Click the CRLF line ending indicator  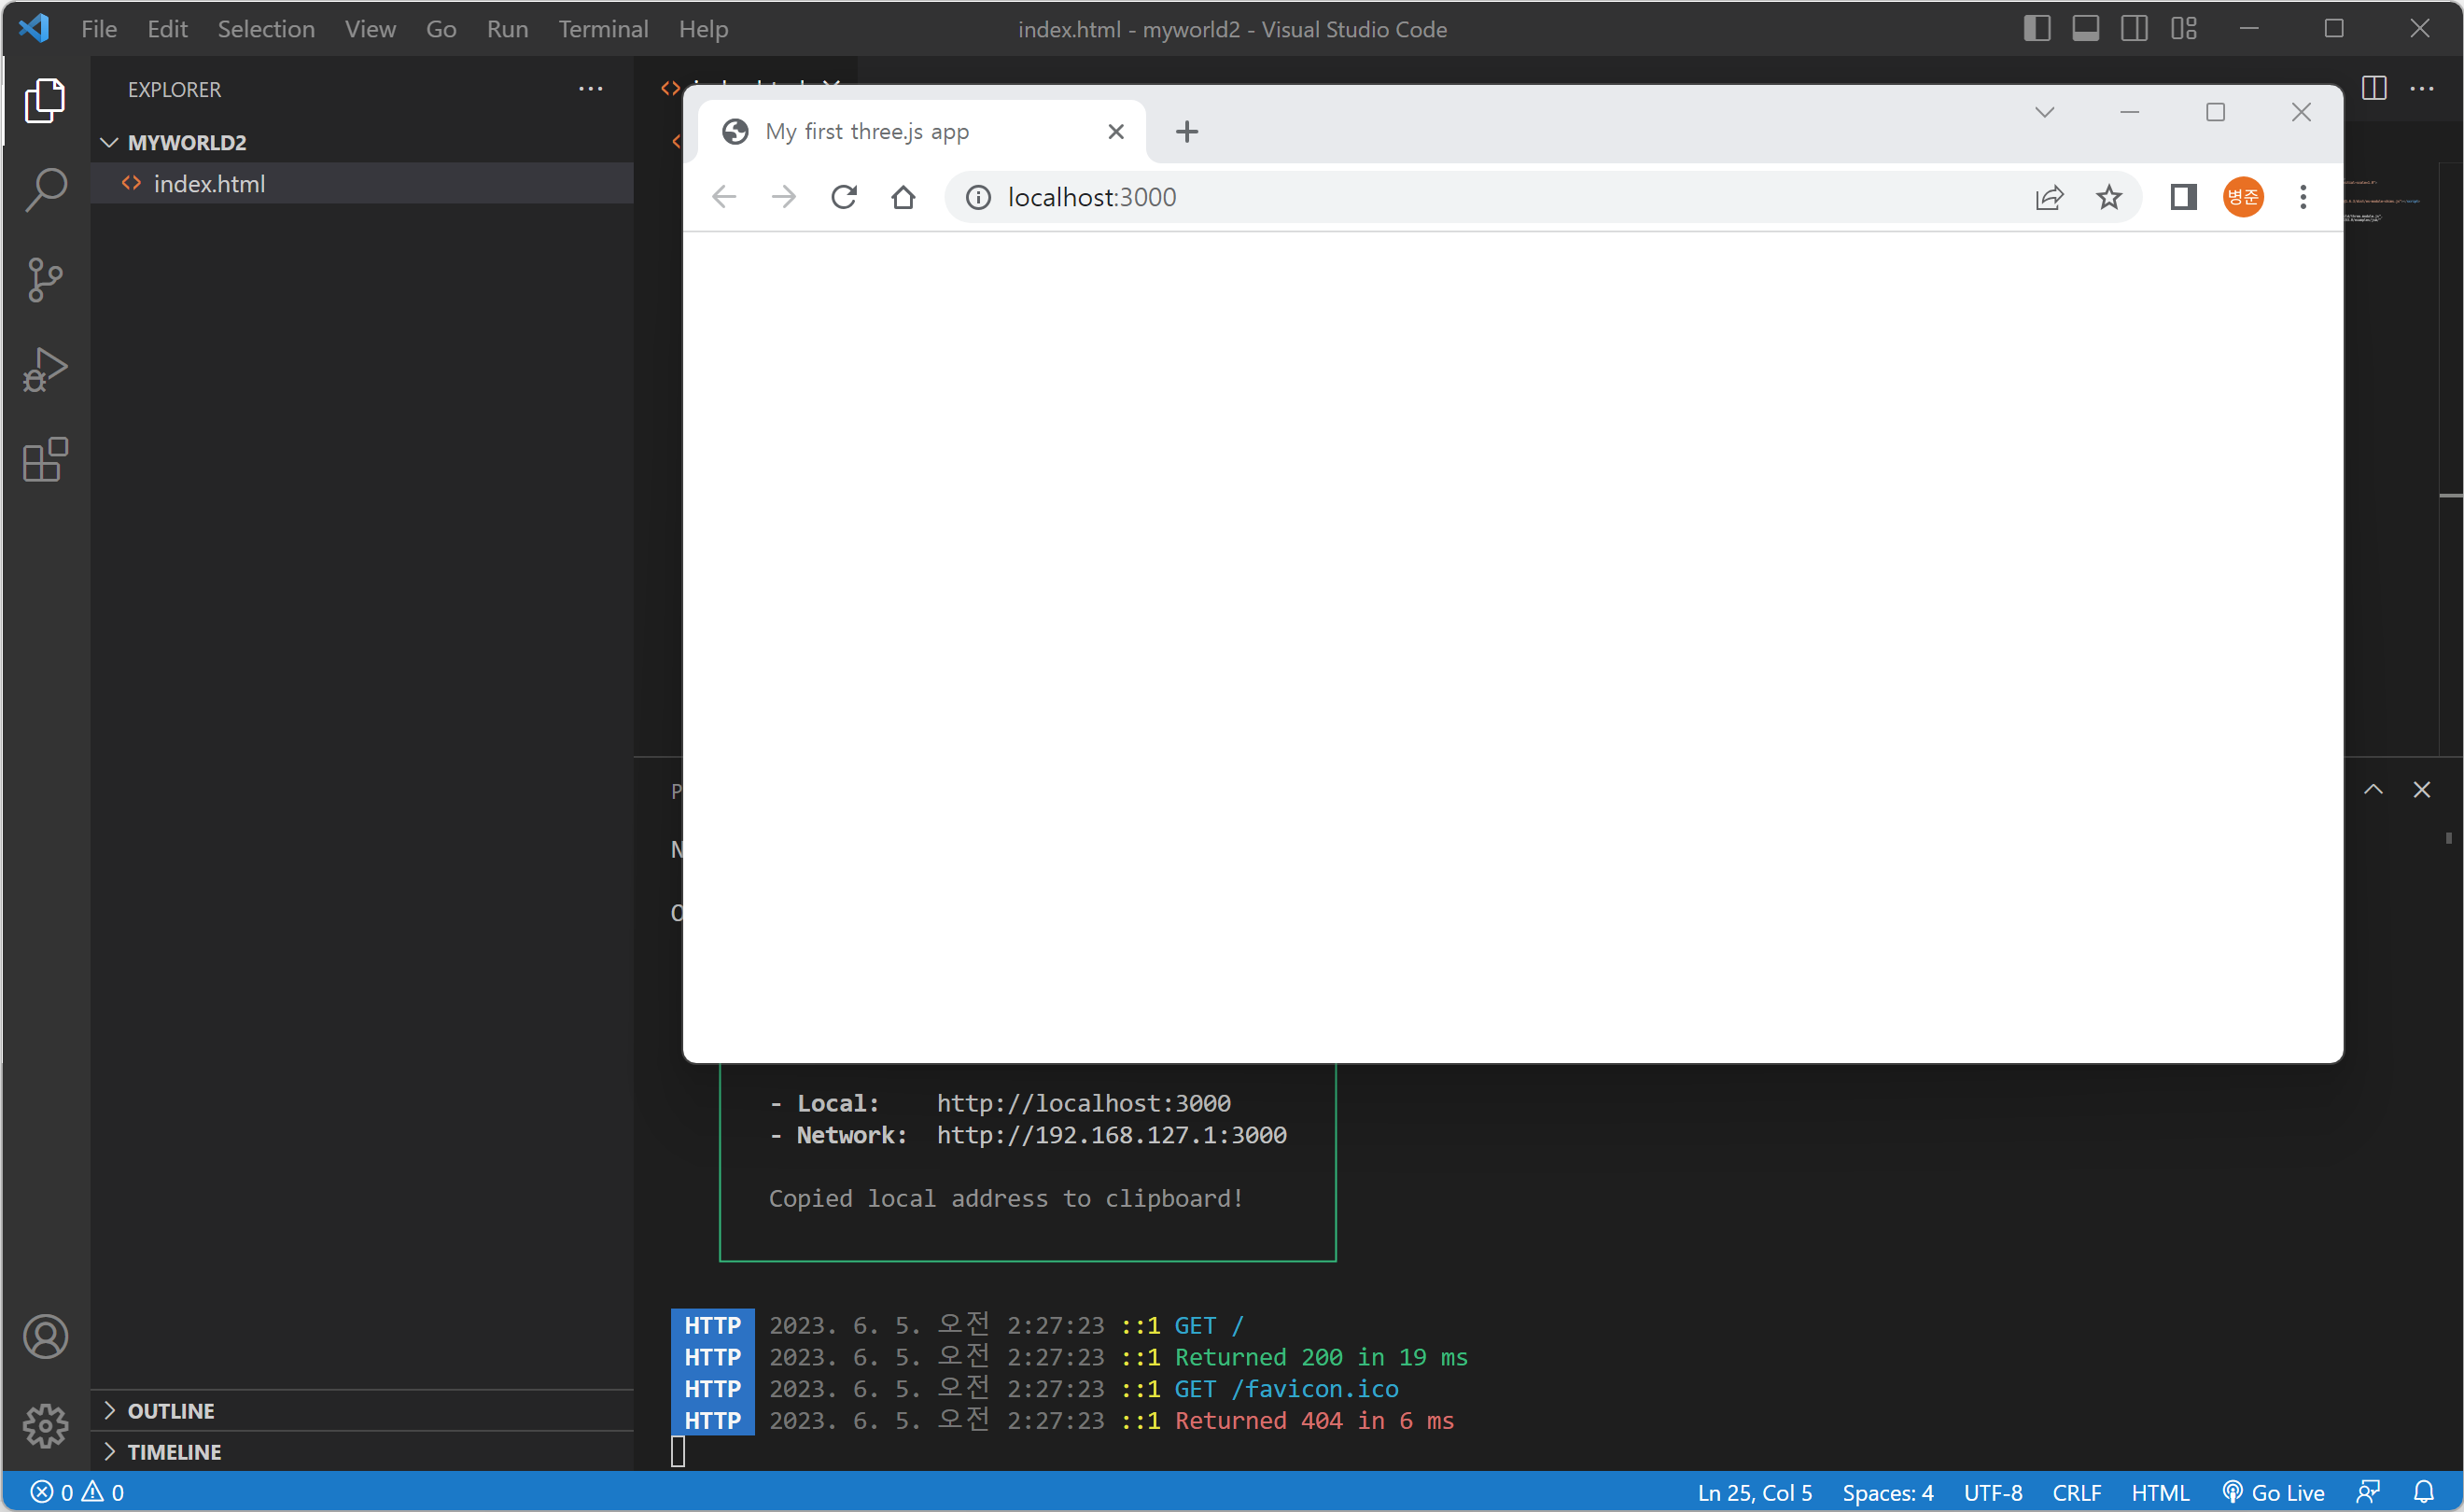pyautogui.click(x=2075, y=1492)
